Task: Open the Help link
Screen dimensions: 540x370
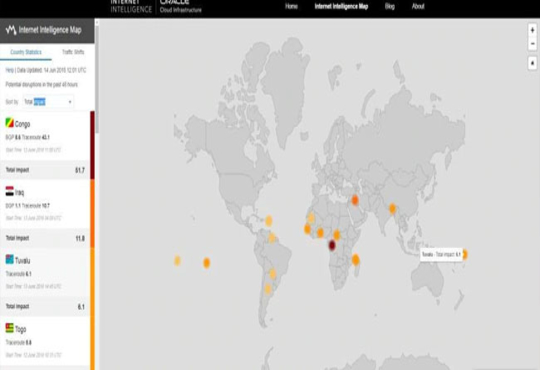Action: tap(9, 70)
